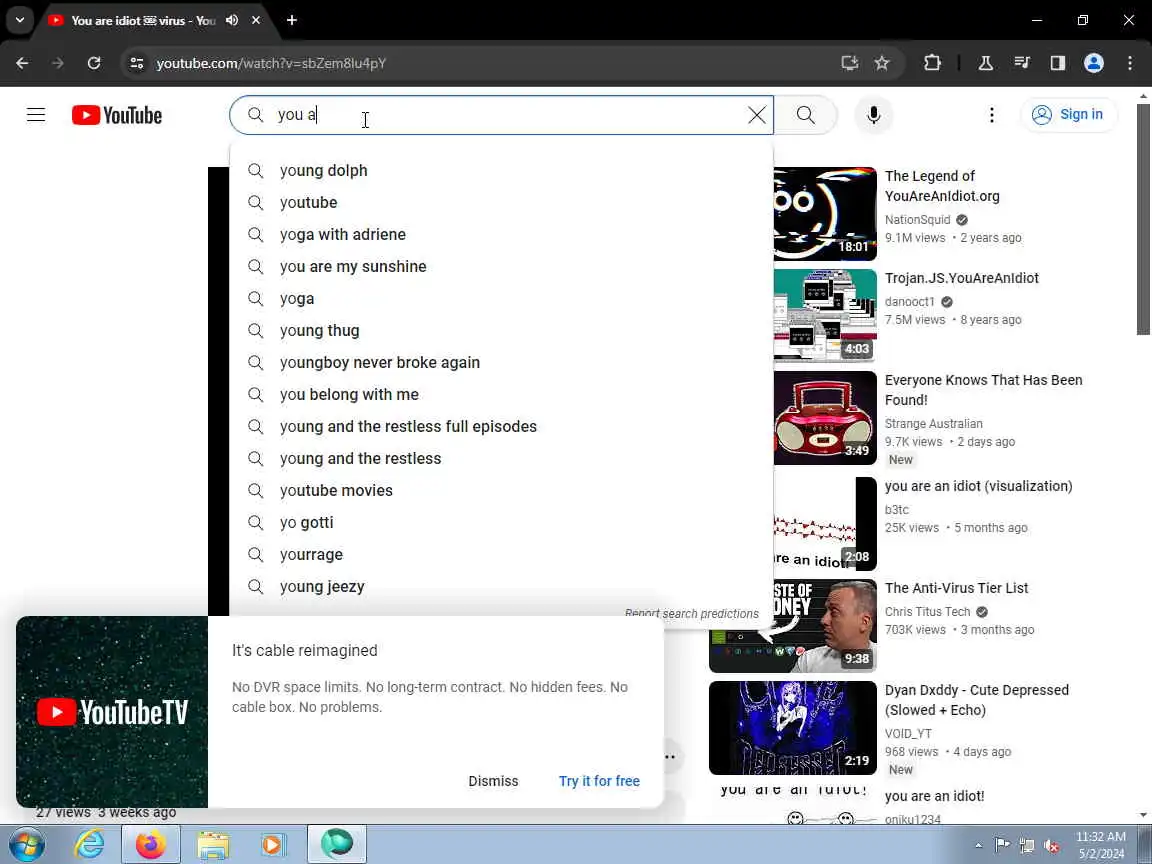
Task: Open the Chrome profile avatar
Action: pyautogui.click(x=1094, y=63)
